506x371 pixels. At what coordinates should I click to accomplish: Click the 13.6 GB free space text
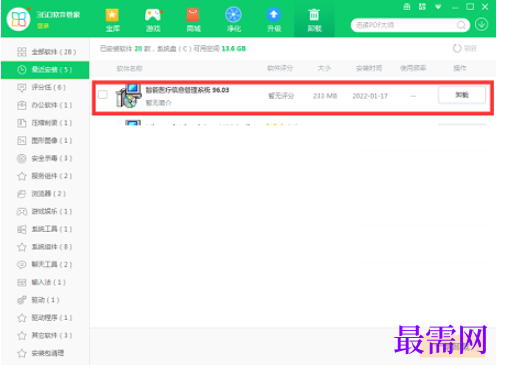234,49
